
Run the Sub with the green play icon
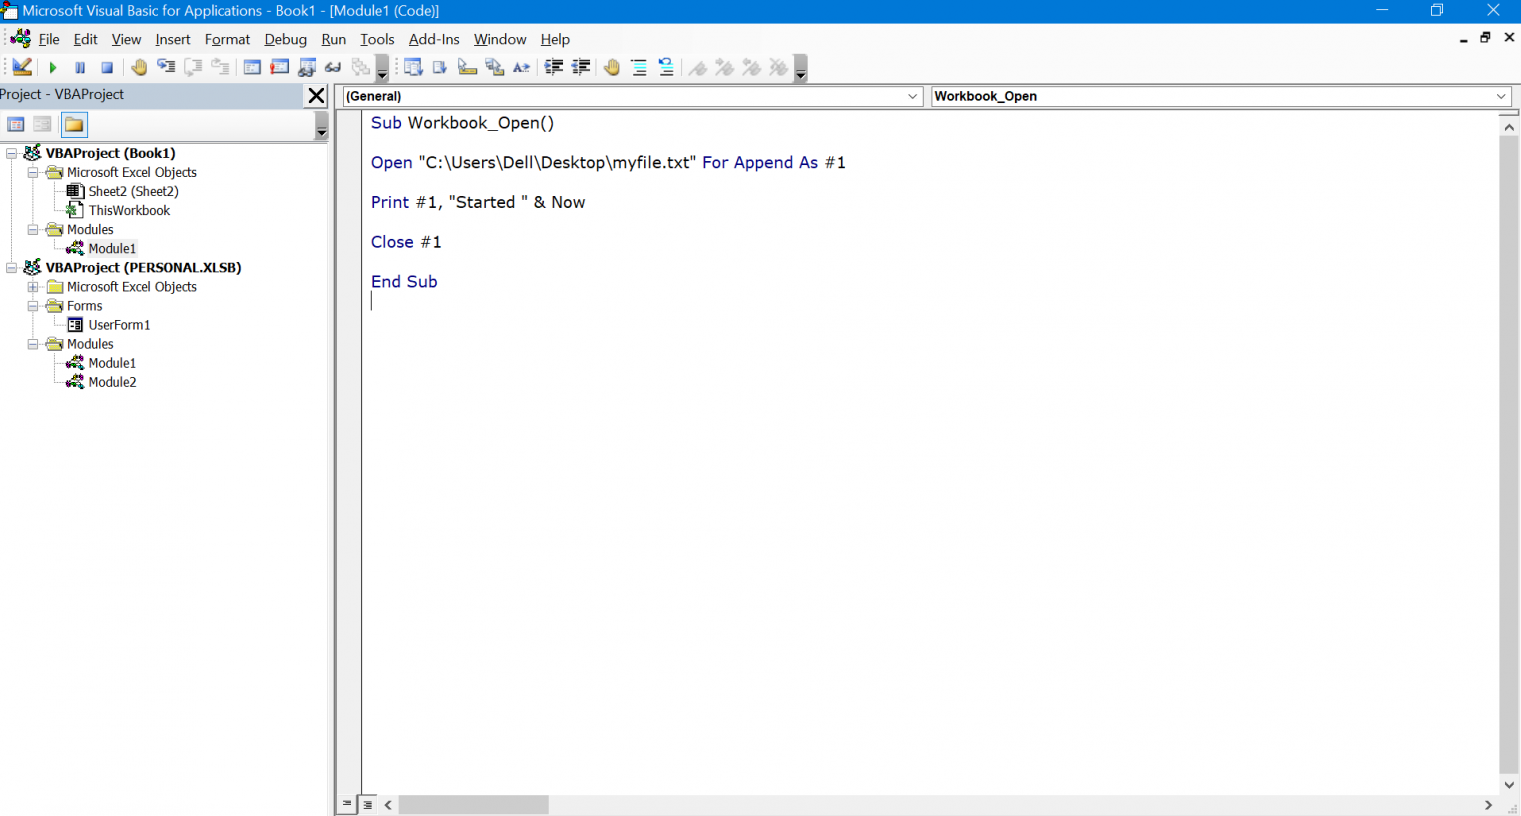click(53, 67)
